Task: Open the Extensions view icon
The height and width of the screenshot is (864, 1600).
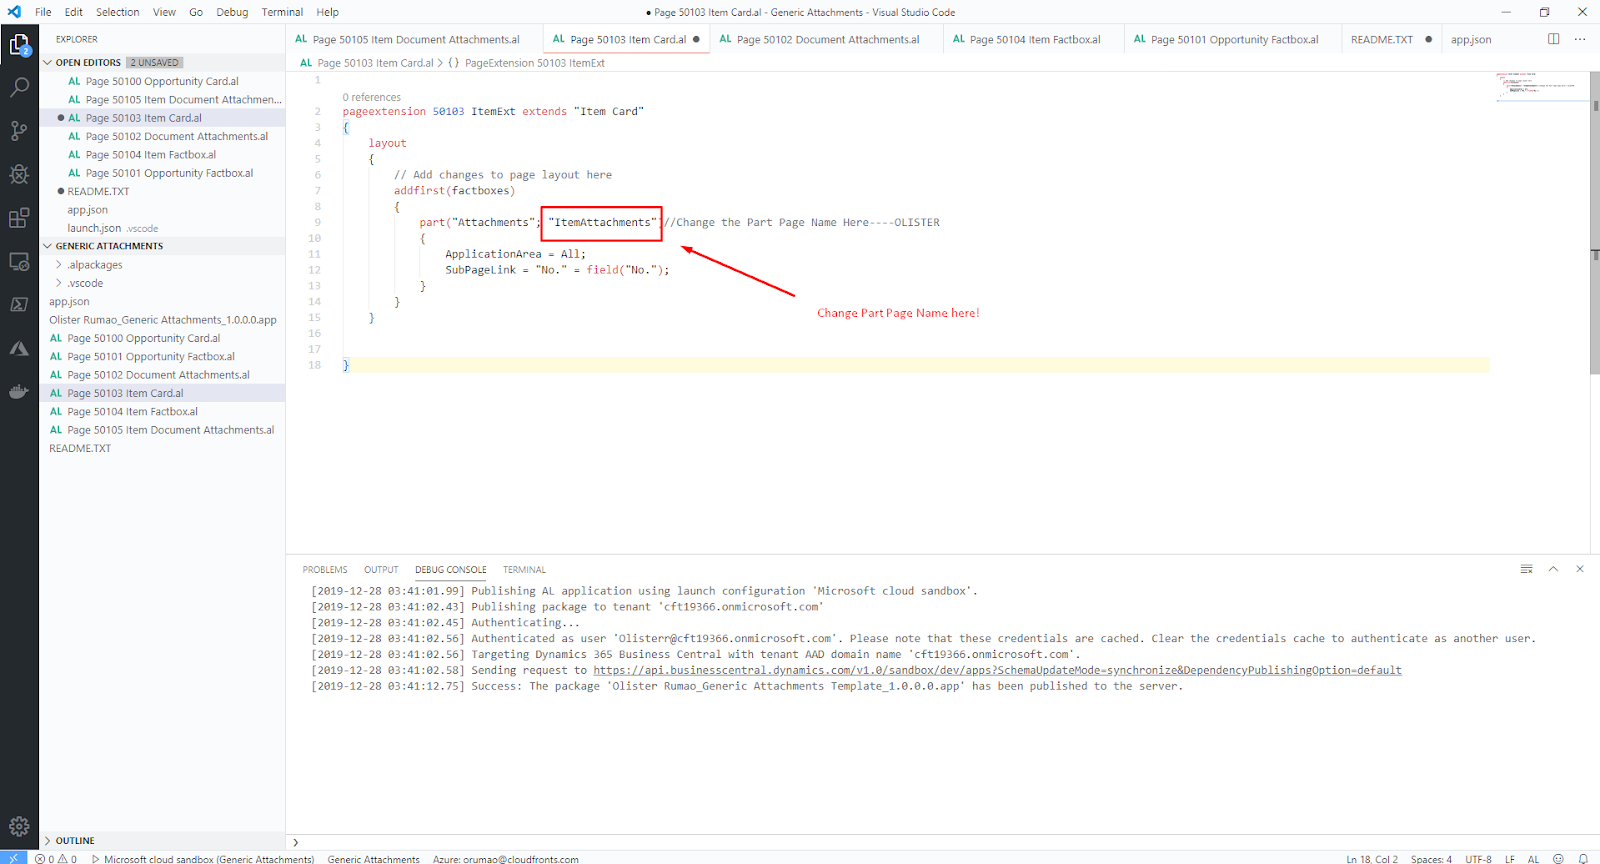Action: coord(19,218)
